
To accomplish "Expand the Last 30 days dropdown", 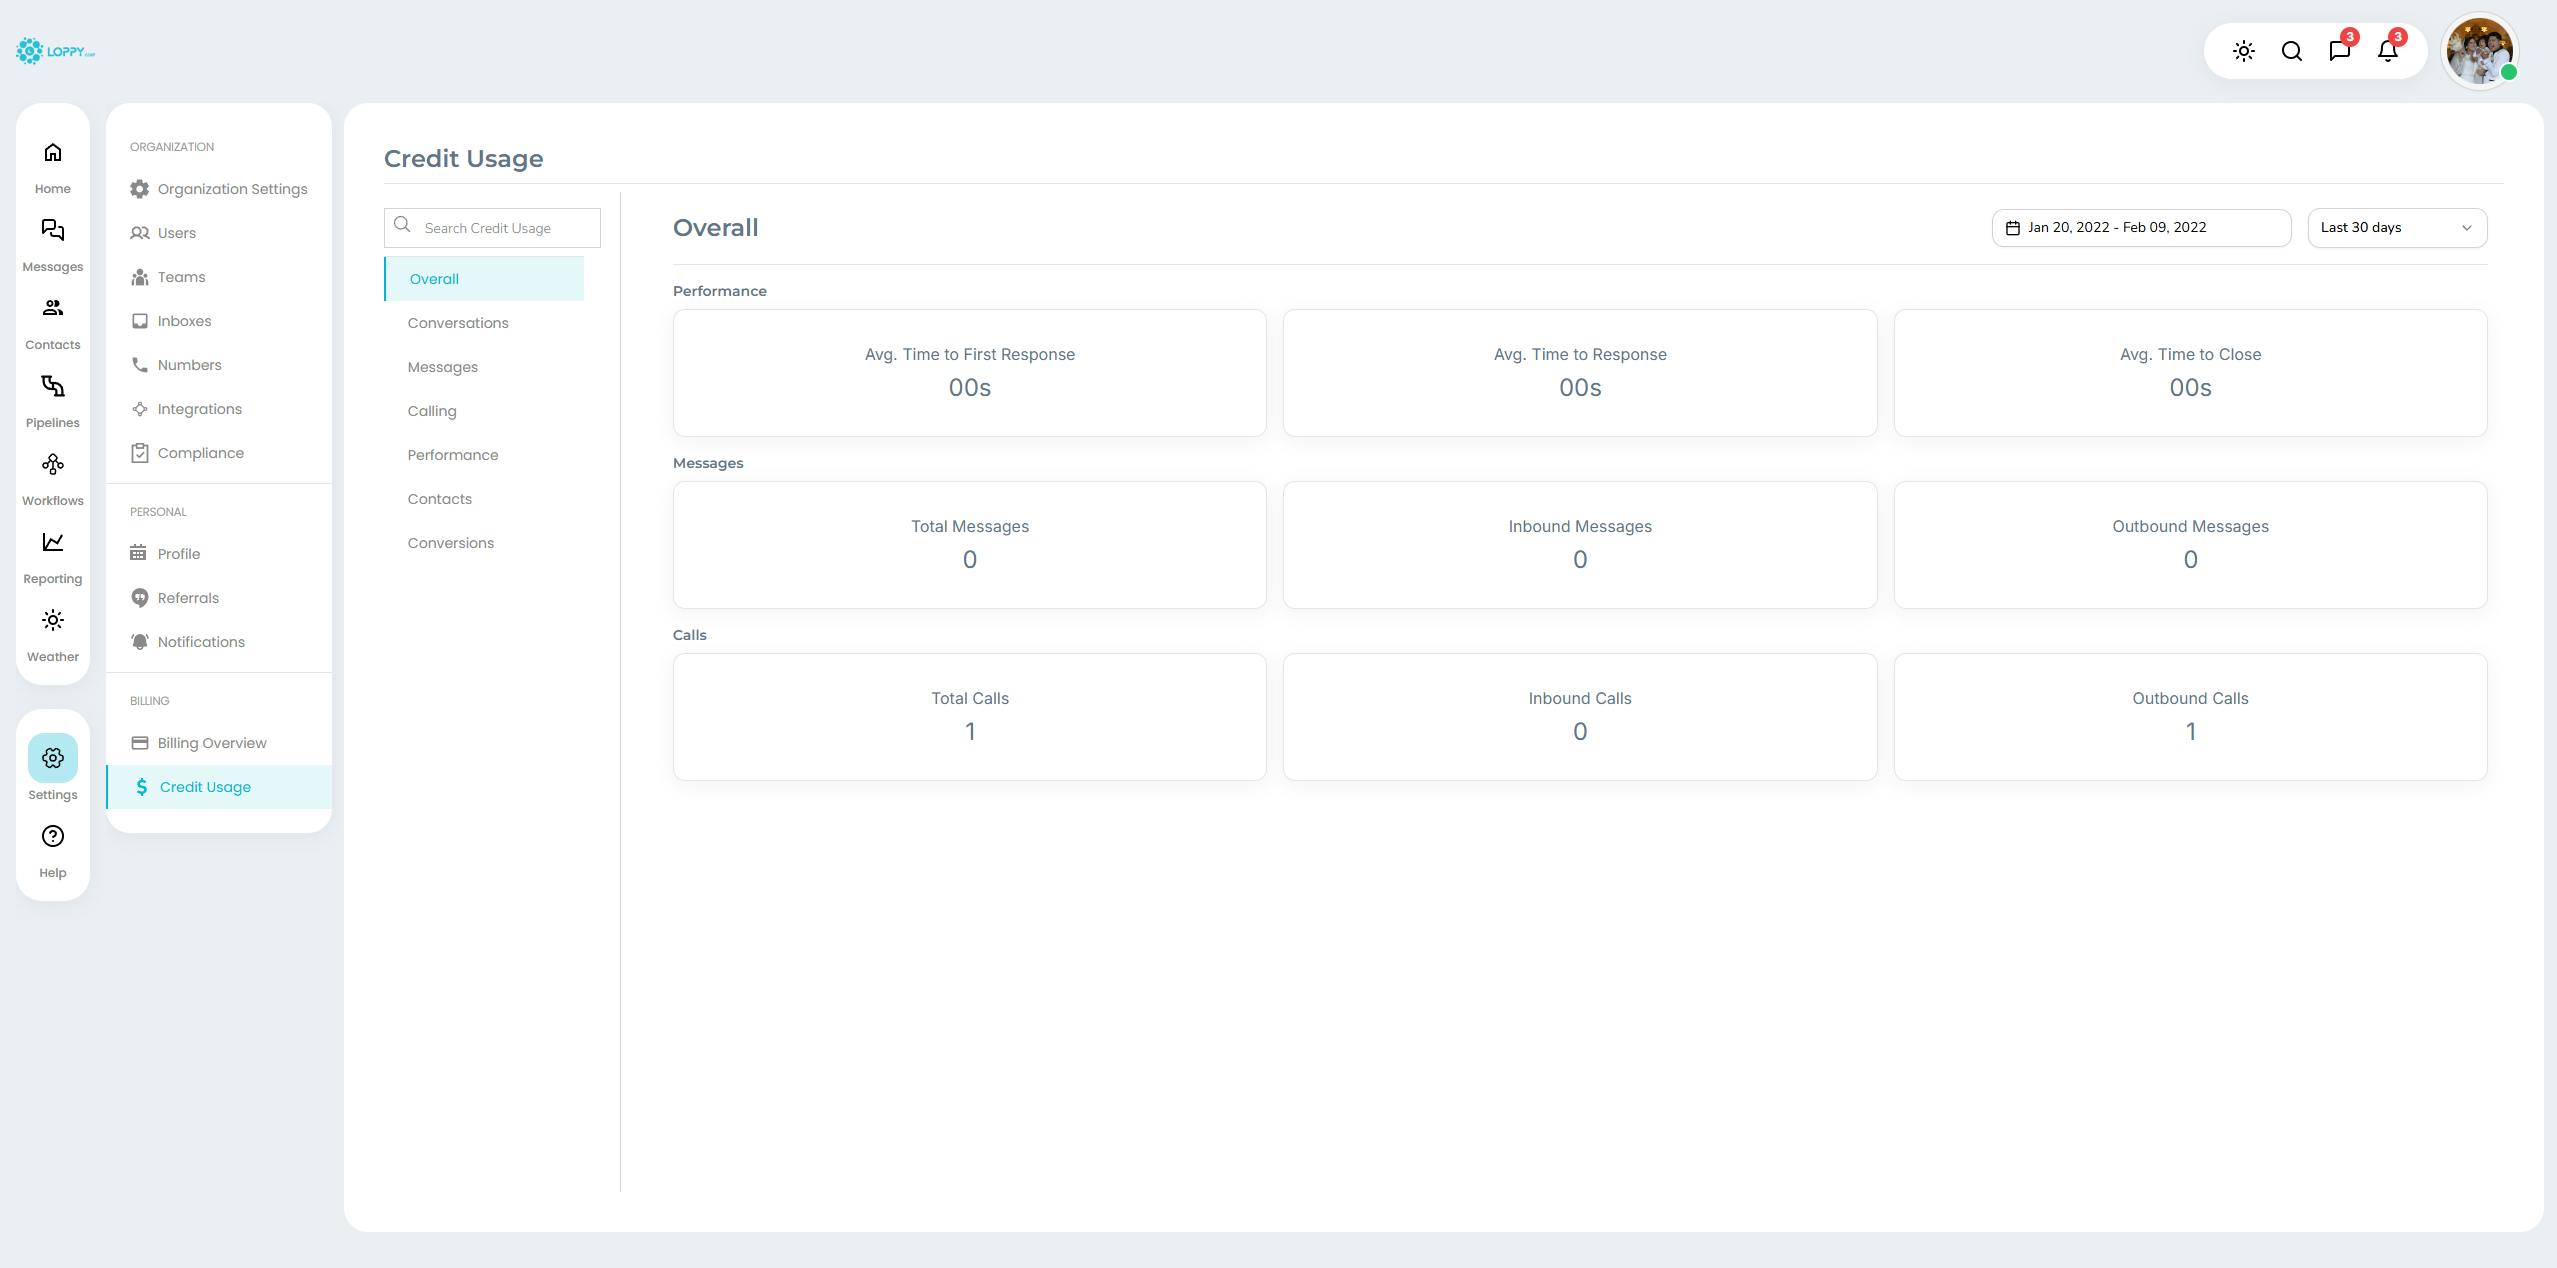I will tap(2396, 228).
